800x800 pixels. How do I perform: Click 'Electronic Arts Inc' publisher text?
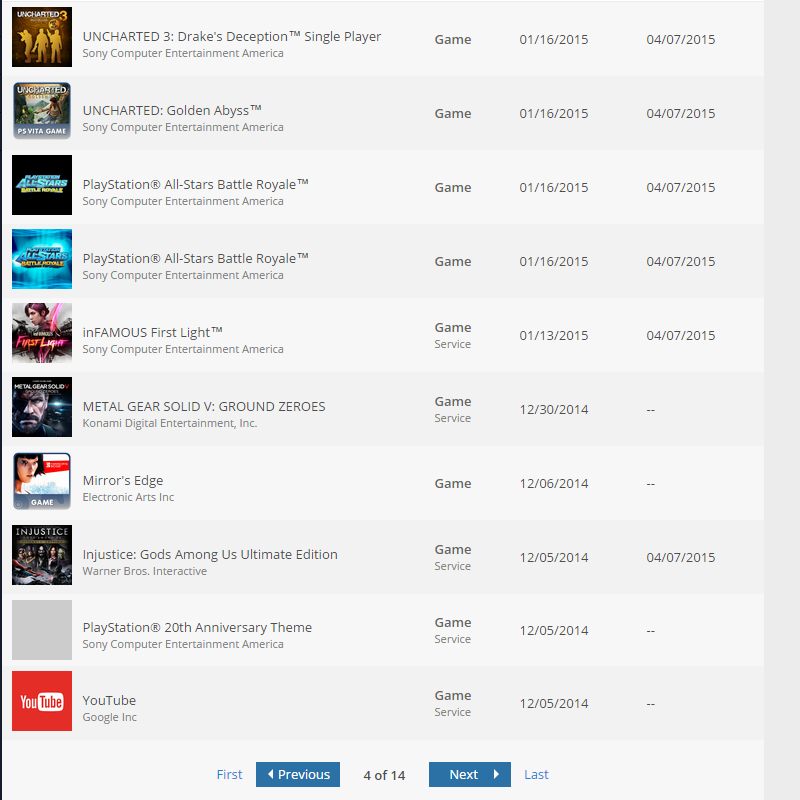point(128,497)
